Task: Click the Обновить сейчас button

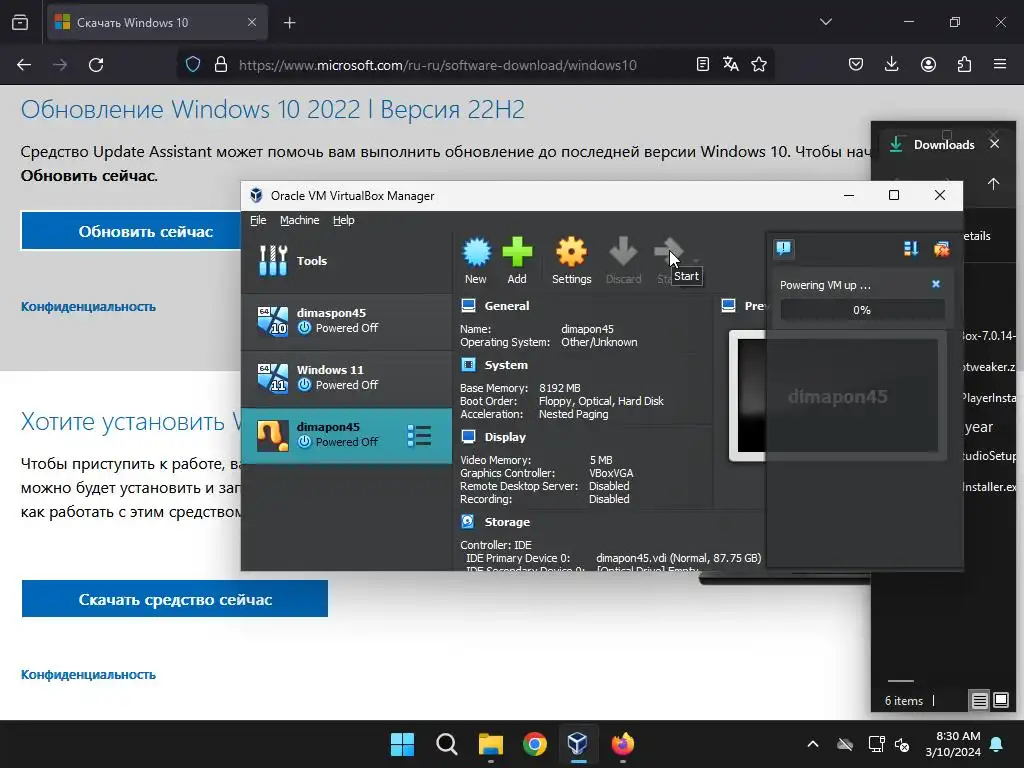Action: [x=131, y=231]
